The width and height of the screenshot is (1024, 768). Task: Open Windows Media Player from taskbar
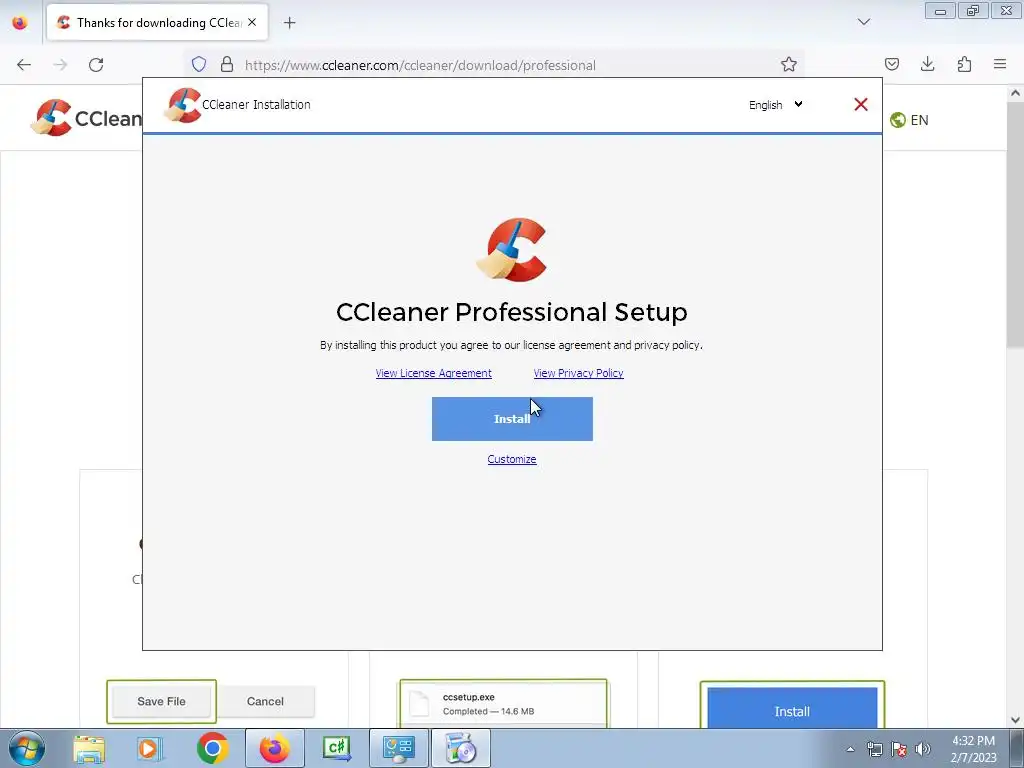click(150, 749)
